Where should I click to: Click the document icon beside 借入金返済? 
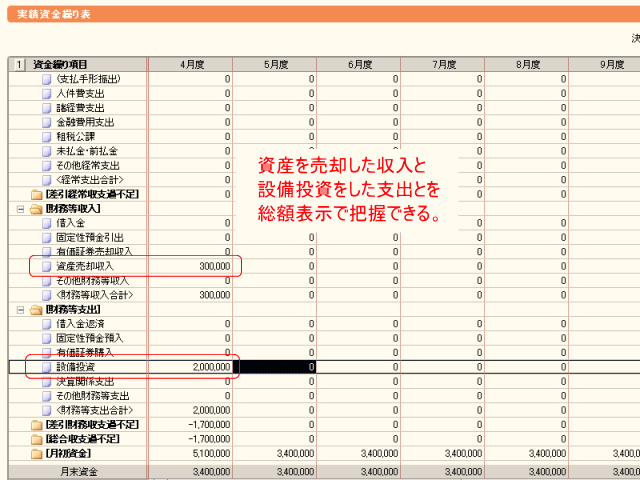(x=47, y=324)
